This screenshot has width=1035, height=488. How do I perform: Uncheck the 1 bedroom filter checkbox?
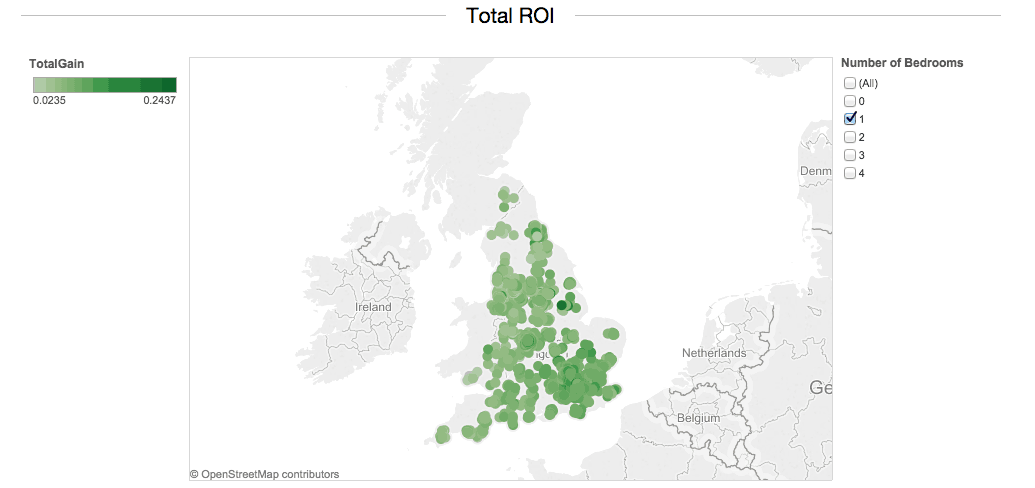[x=850, y=118]
